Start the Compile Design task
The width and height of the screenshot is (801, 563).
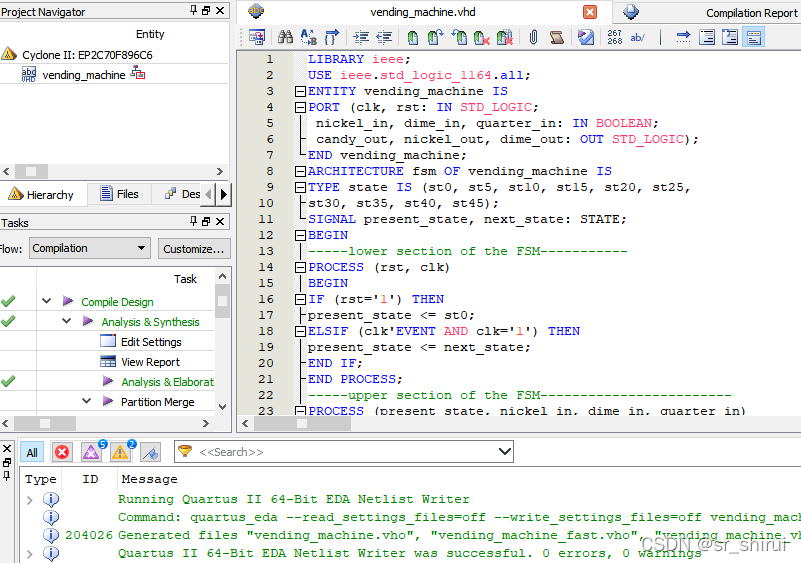point(67,301)
